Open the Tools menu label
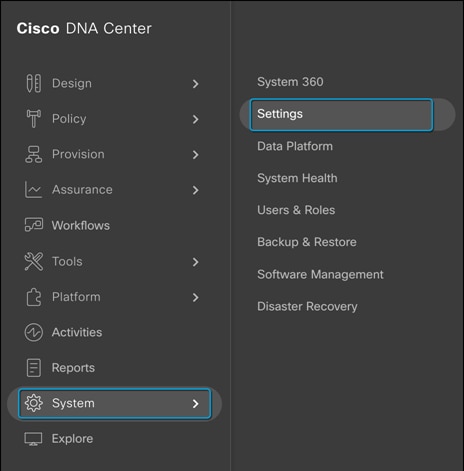 click(x=67, y=261)
